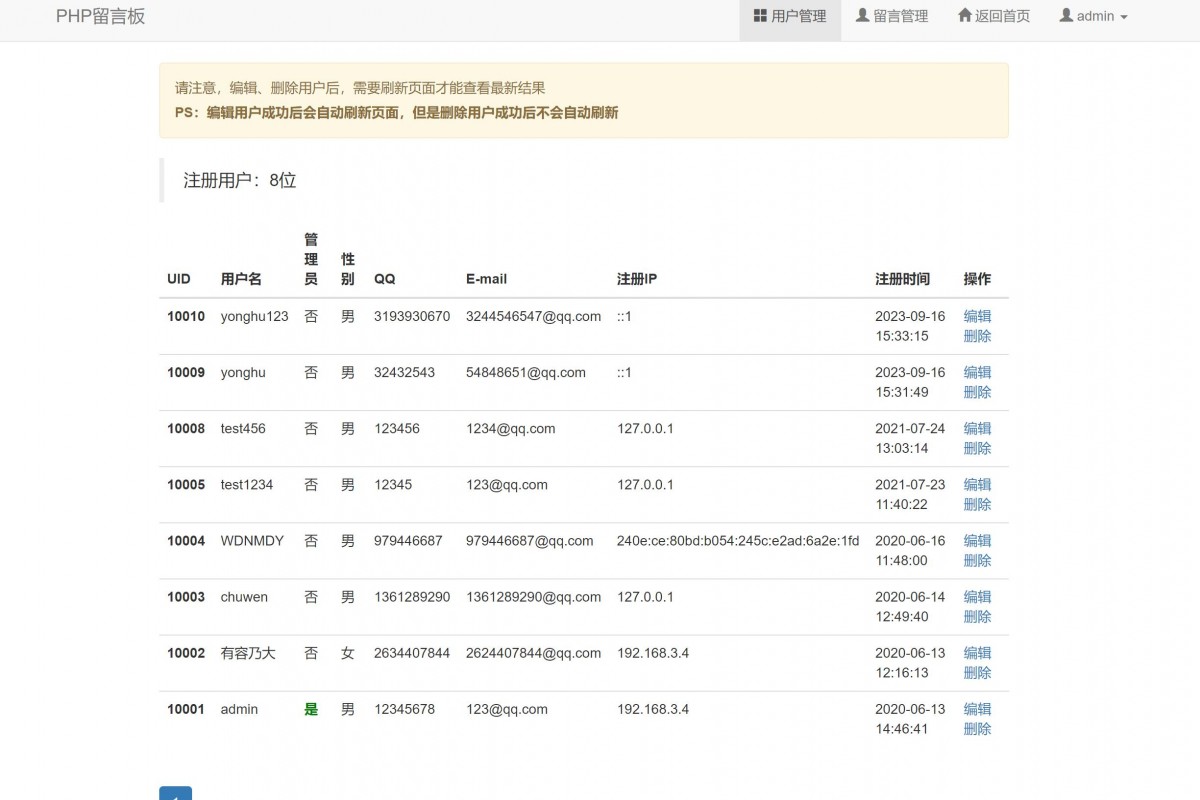Delete user test456
Screen dimensions: 1200x800
coord(977,448)
